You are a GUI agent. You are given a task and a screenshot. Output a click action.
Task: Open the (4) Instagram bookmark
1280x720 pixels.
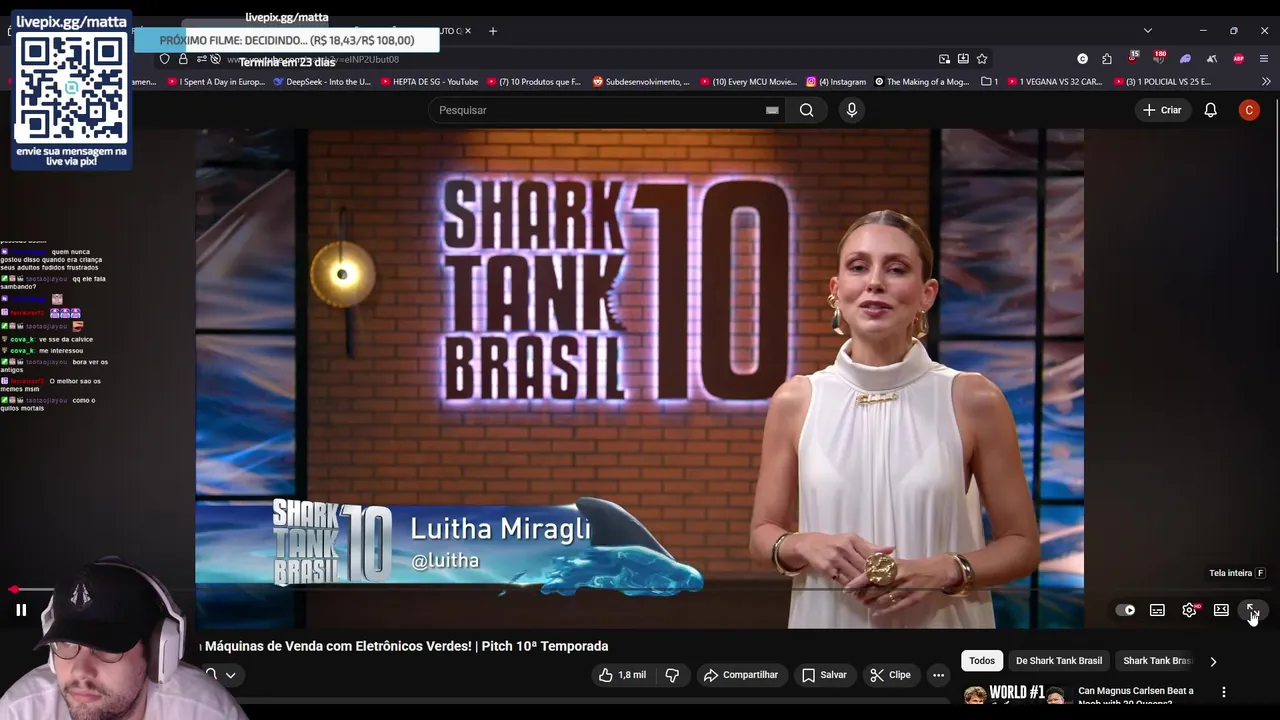[x=836, y=82]
